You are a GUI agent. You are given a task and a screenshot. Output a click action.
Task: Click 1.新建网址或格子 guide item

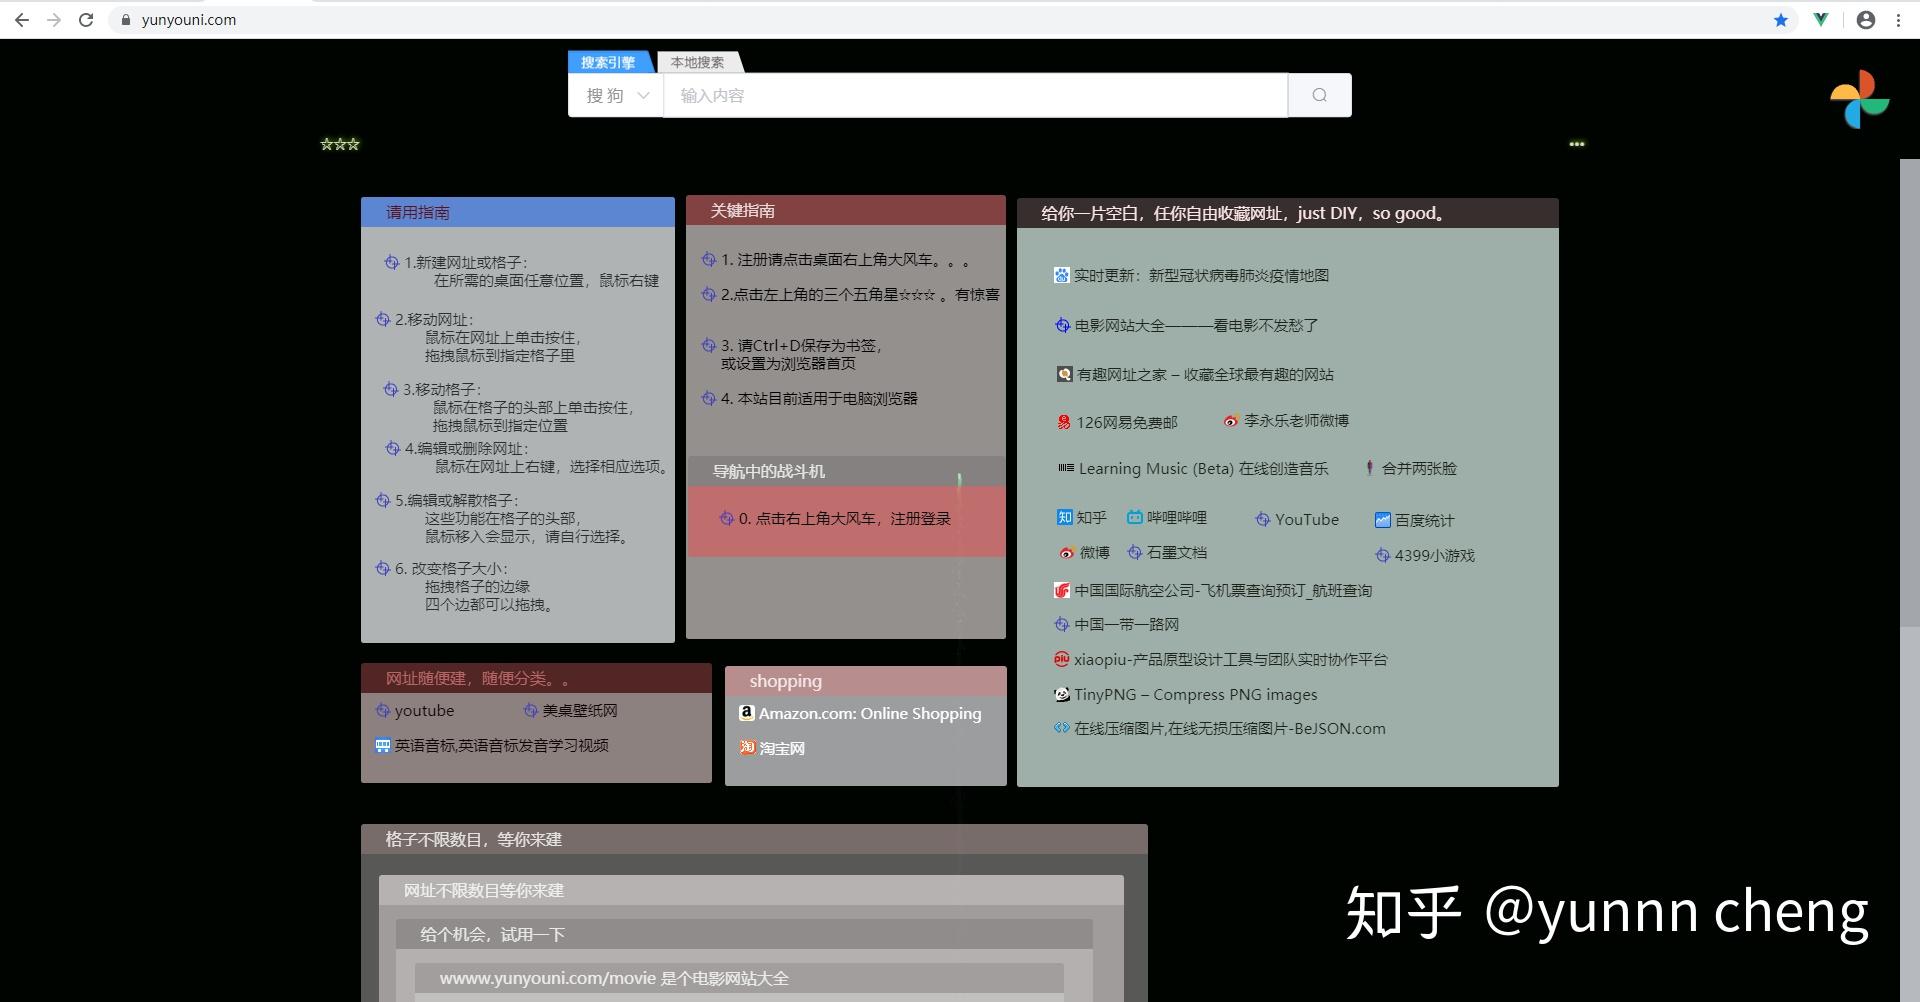tap(521, 271)
